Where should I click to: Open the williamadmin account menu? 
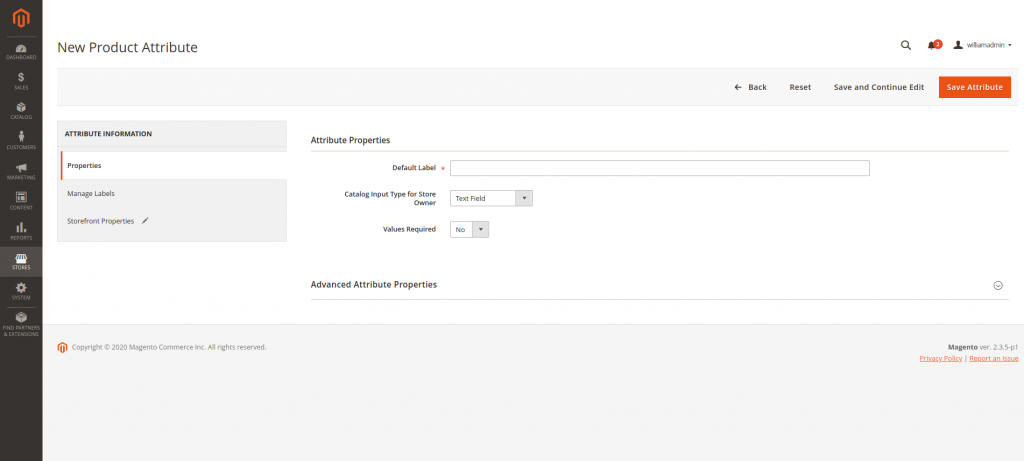[983, 45]
